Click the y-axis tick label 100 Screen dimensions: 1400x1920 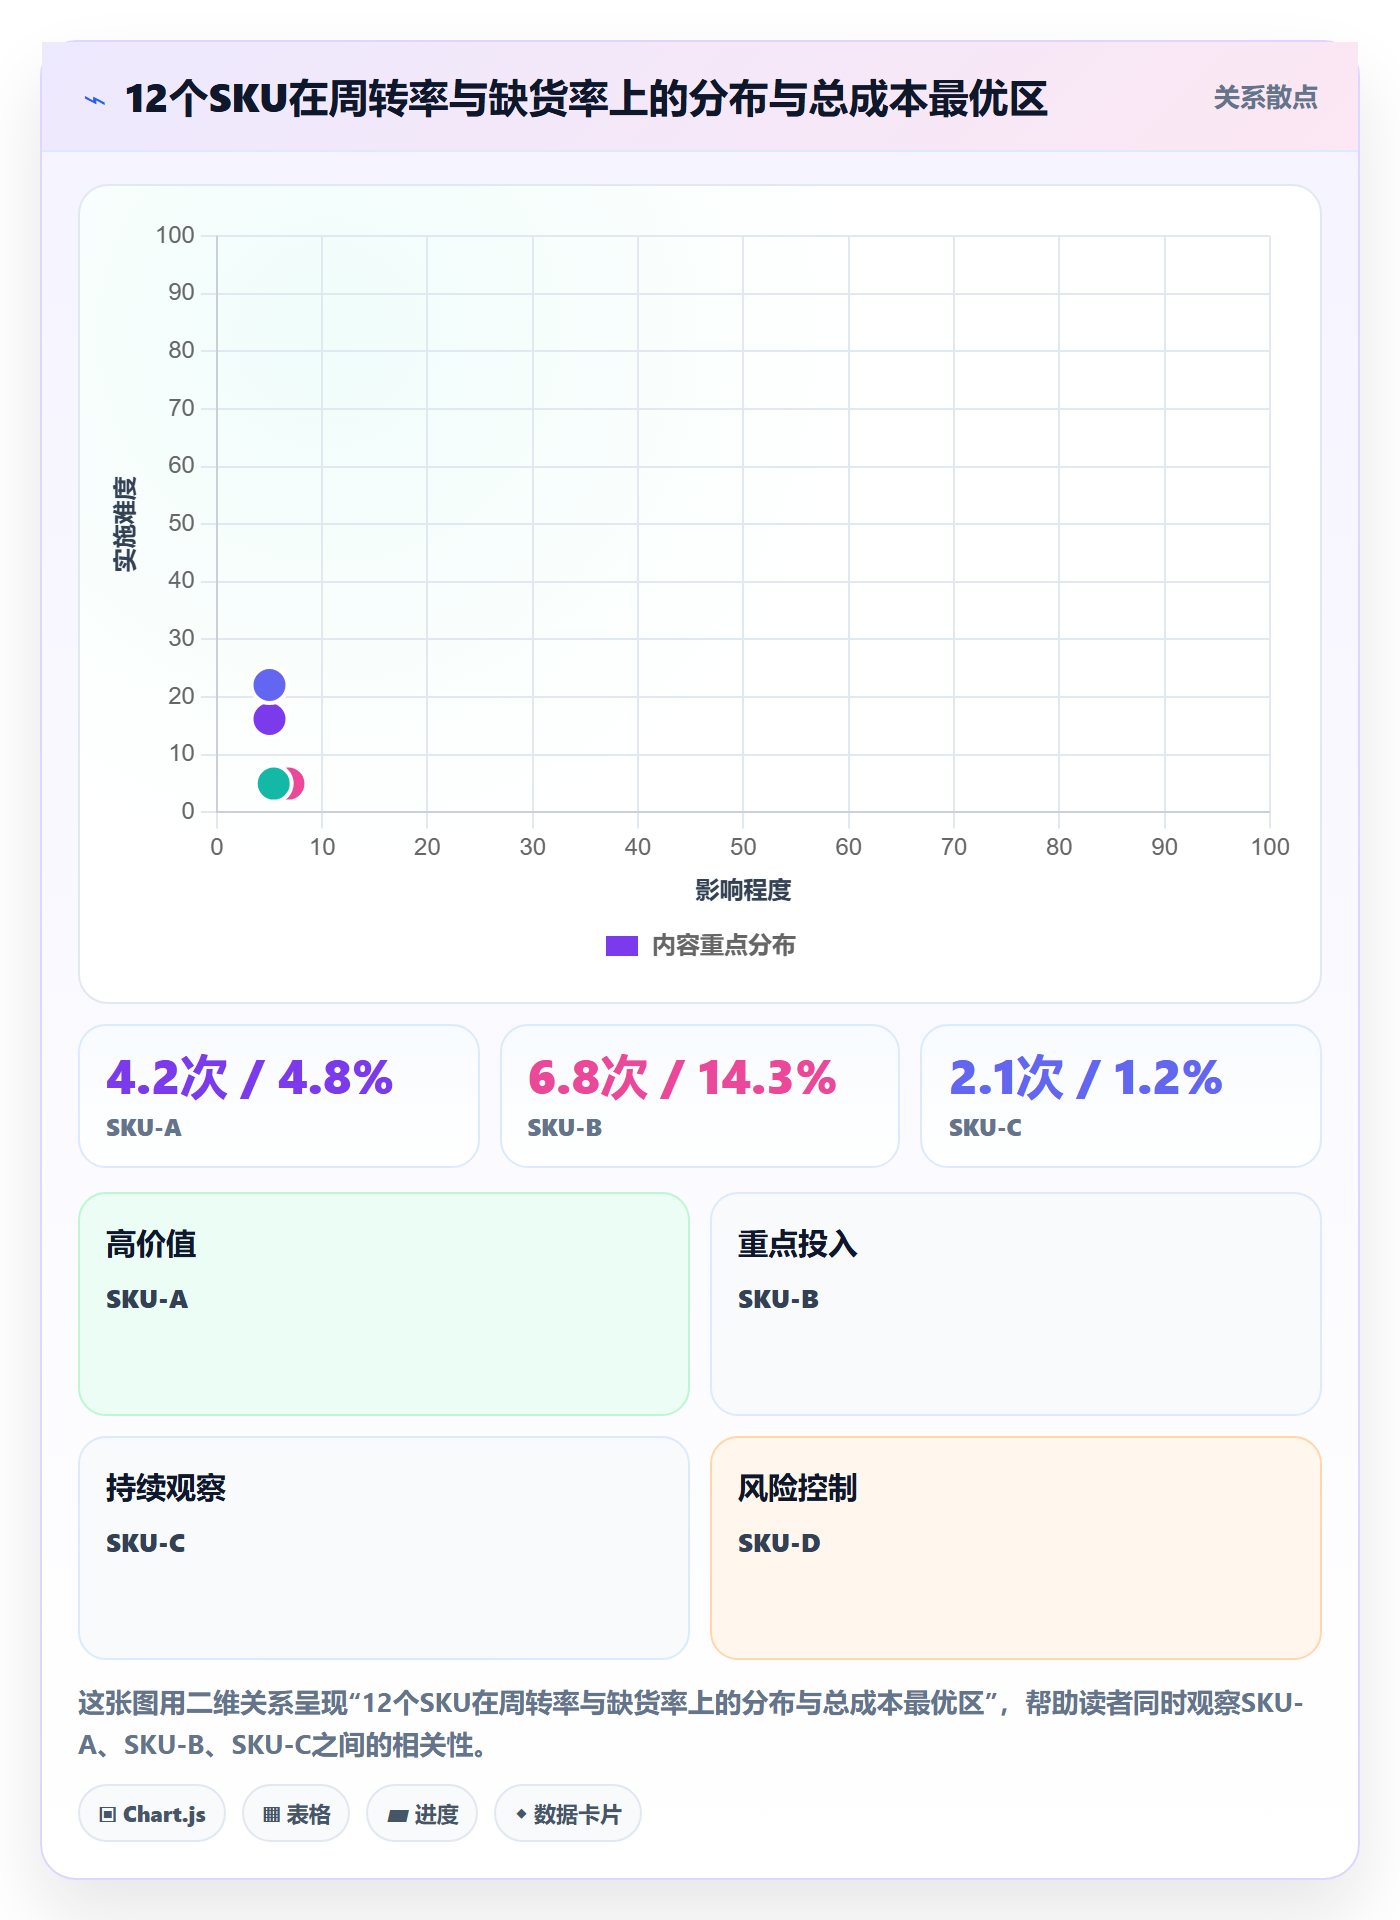(175, 235)
